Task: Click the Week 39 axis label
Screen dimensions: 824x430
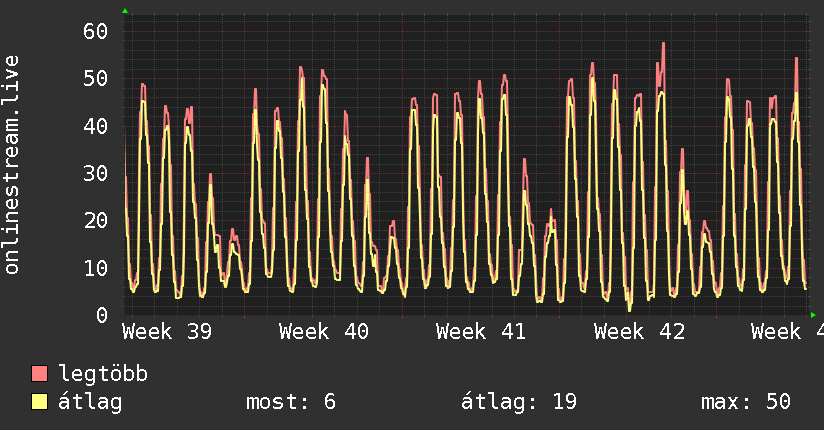Action: 167,332
